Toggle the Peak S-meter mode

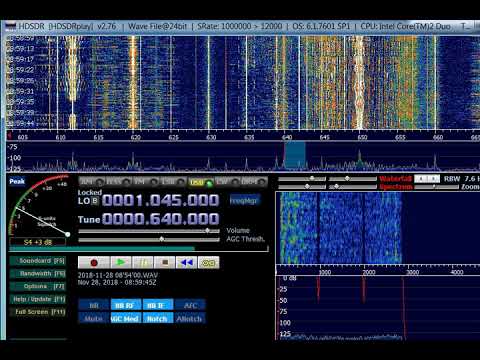click(17, 181)
